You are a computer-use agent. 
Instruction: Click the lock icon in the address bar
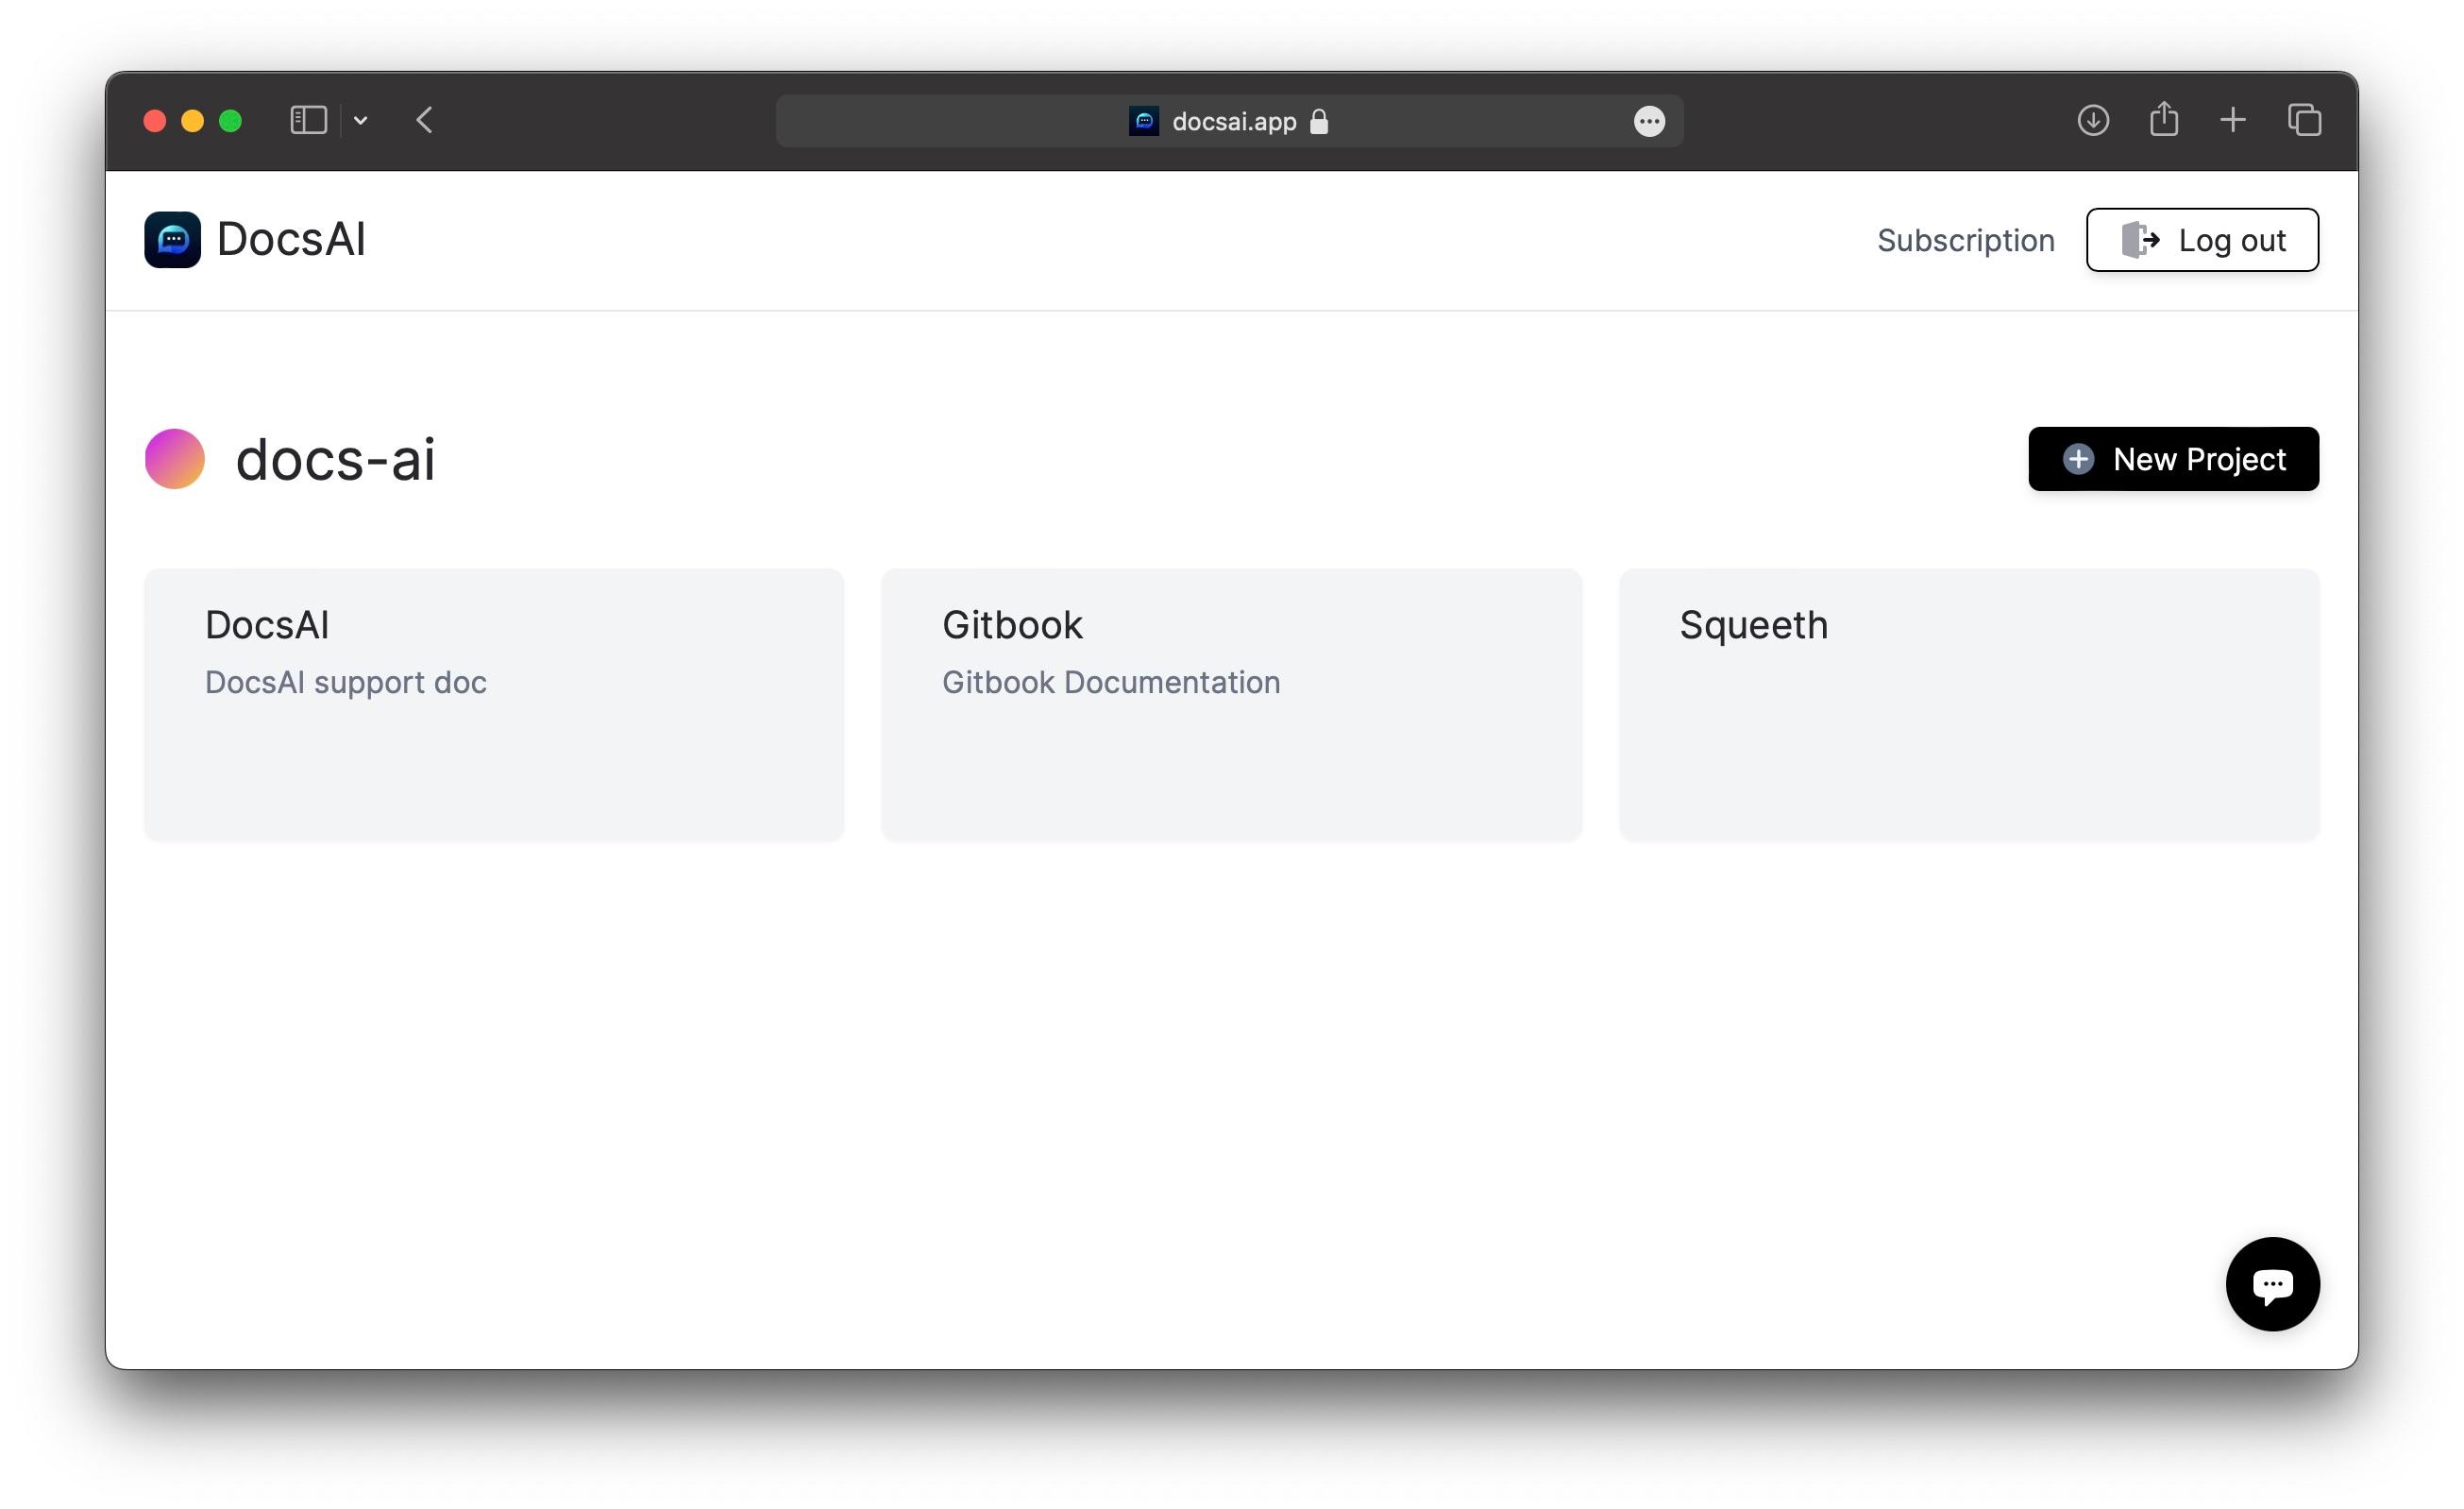1319,122
